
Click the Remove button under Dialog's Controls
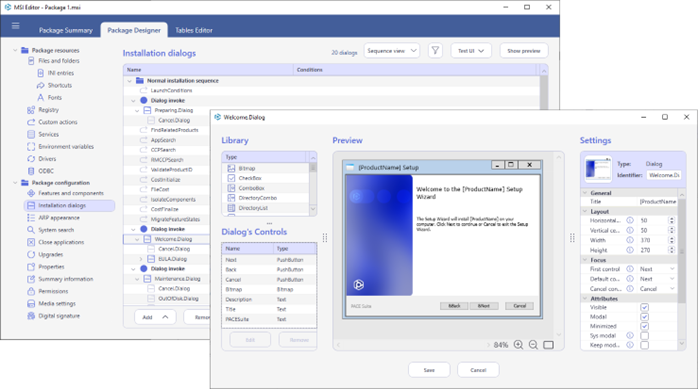(298, 340)
